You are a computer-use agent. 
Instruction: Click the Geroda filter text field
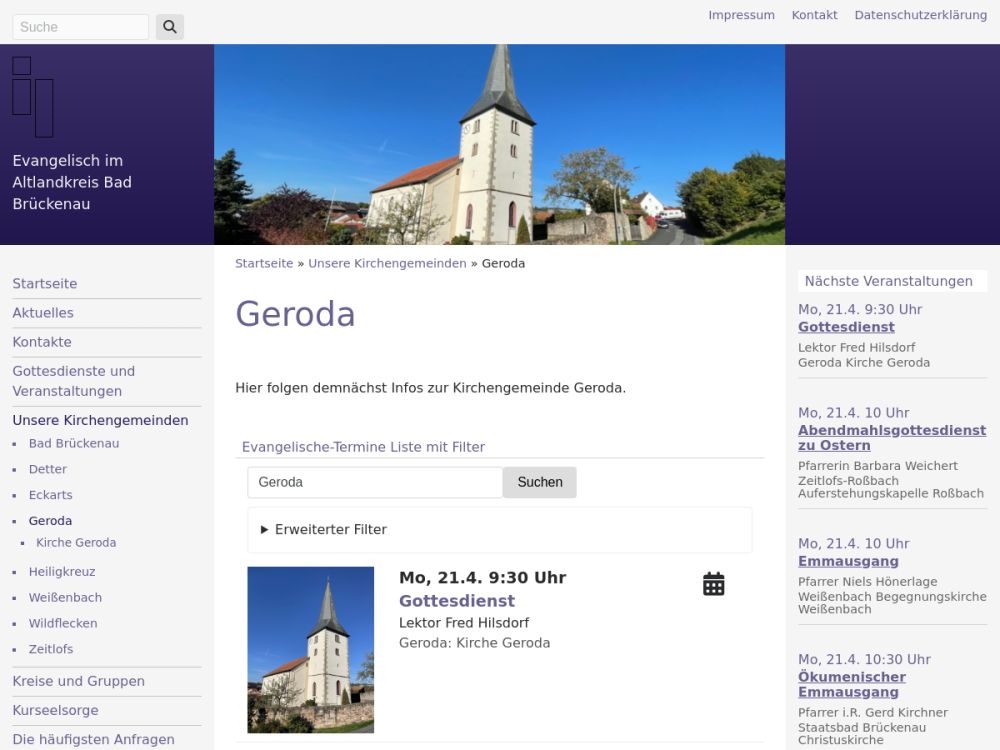[x=374, y=482]
